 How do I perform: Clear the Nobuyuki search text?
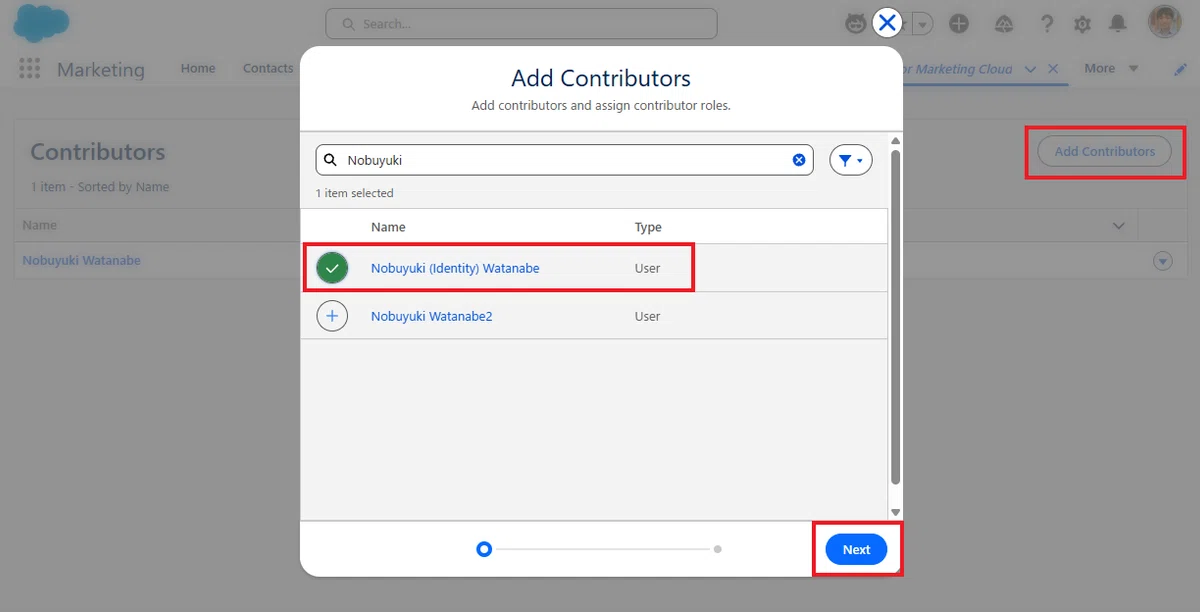tap(799, 160)
